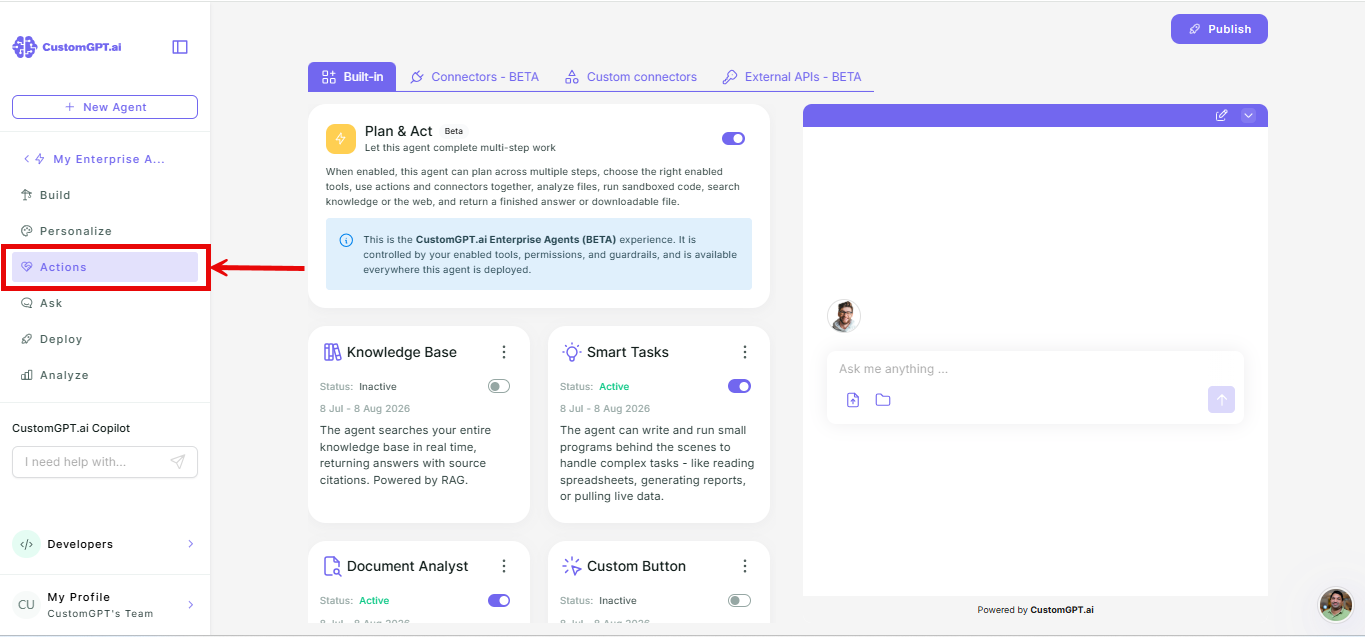1365x637 pixels.
Task: Expand My Profile chevron arrow
Action: [x=190, y=604]
